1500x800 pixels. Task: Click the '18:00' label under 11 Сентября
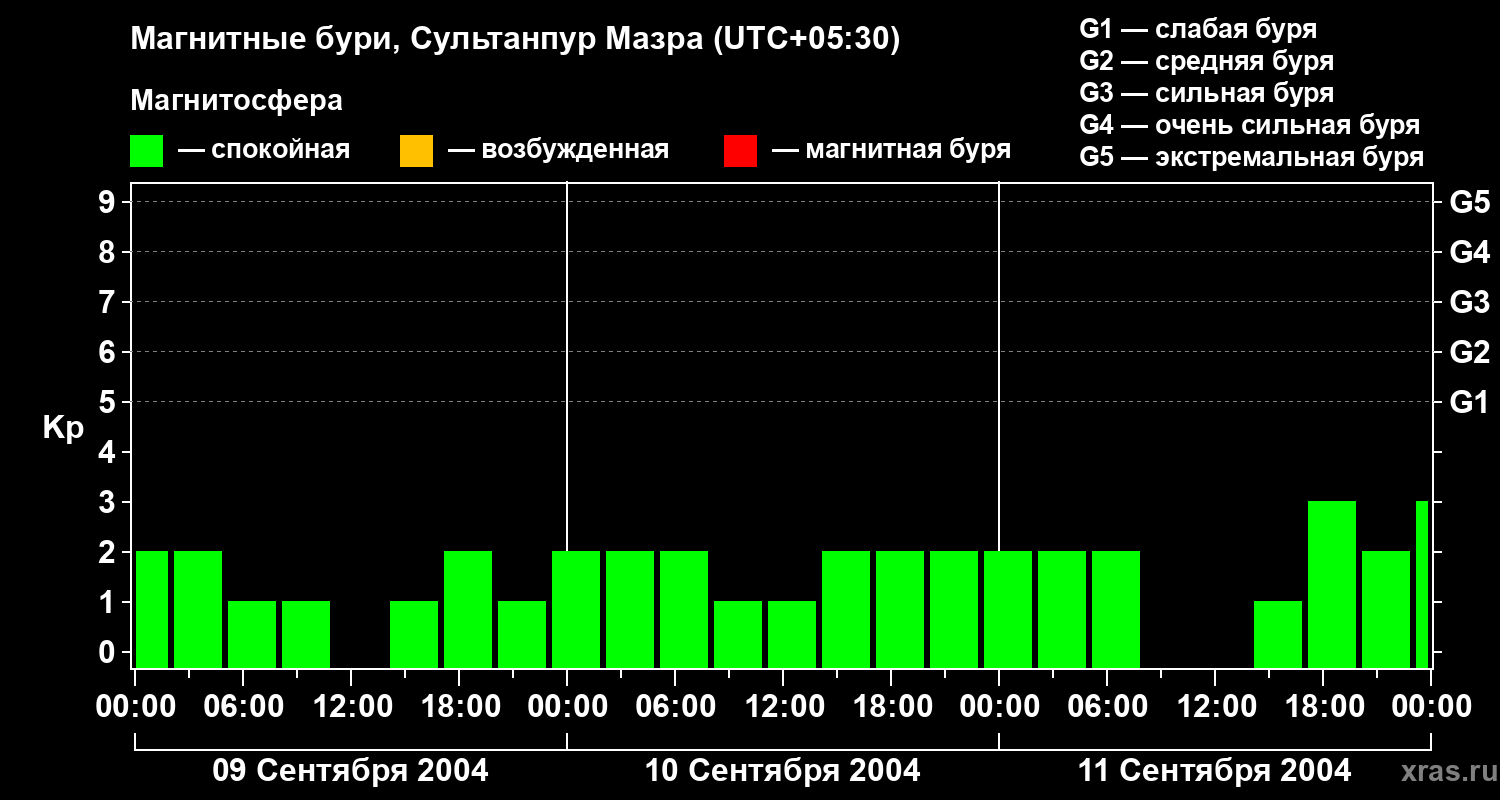coord(1323,707)
